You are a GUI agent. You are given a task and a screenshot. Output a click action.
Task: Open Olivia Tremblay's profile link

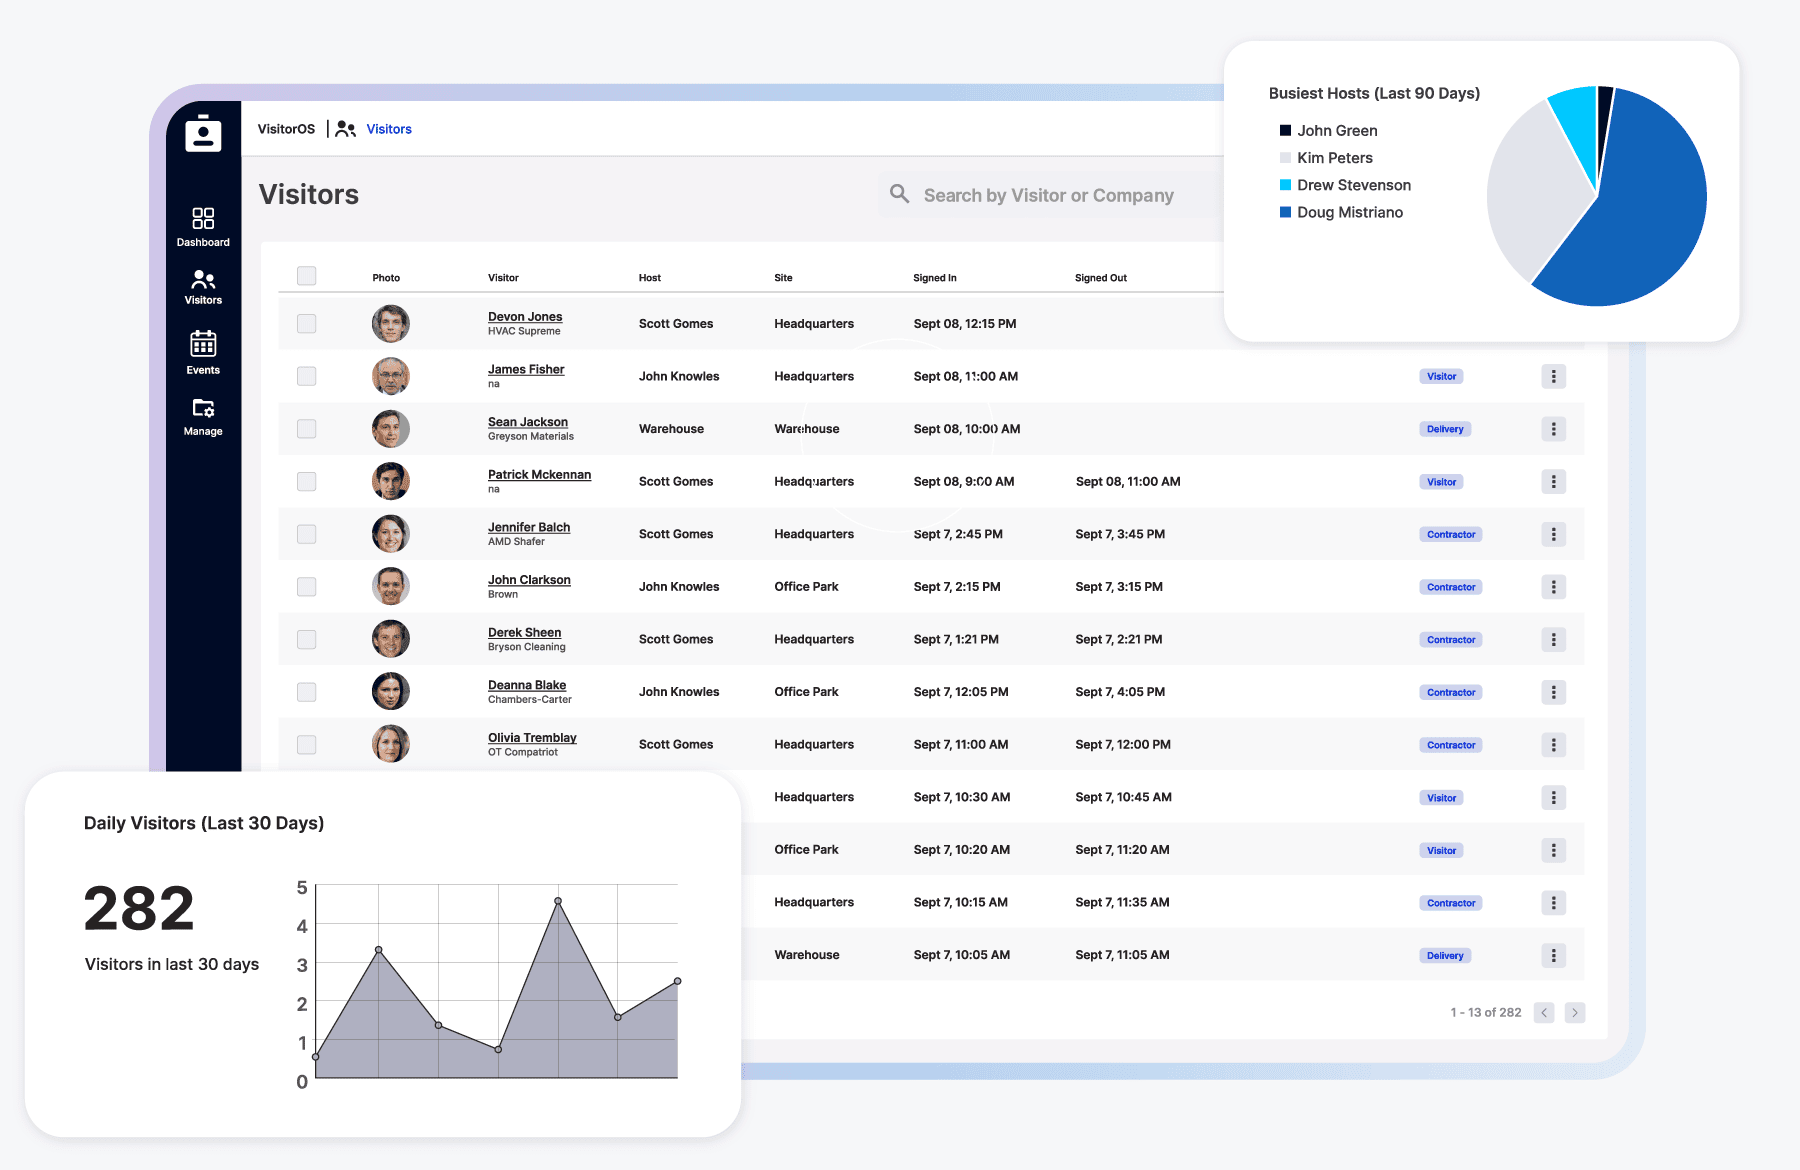(532, 737)
